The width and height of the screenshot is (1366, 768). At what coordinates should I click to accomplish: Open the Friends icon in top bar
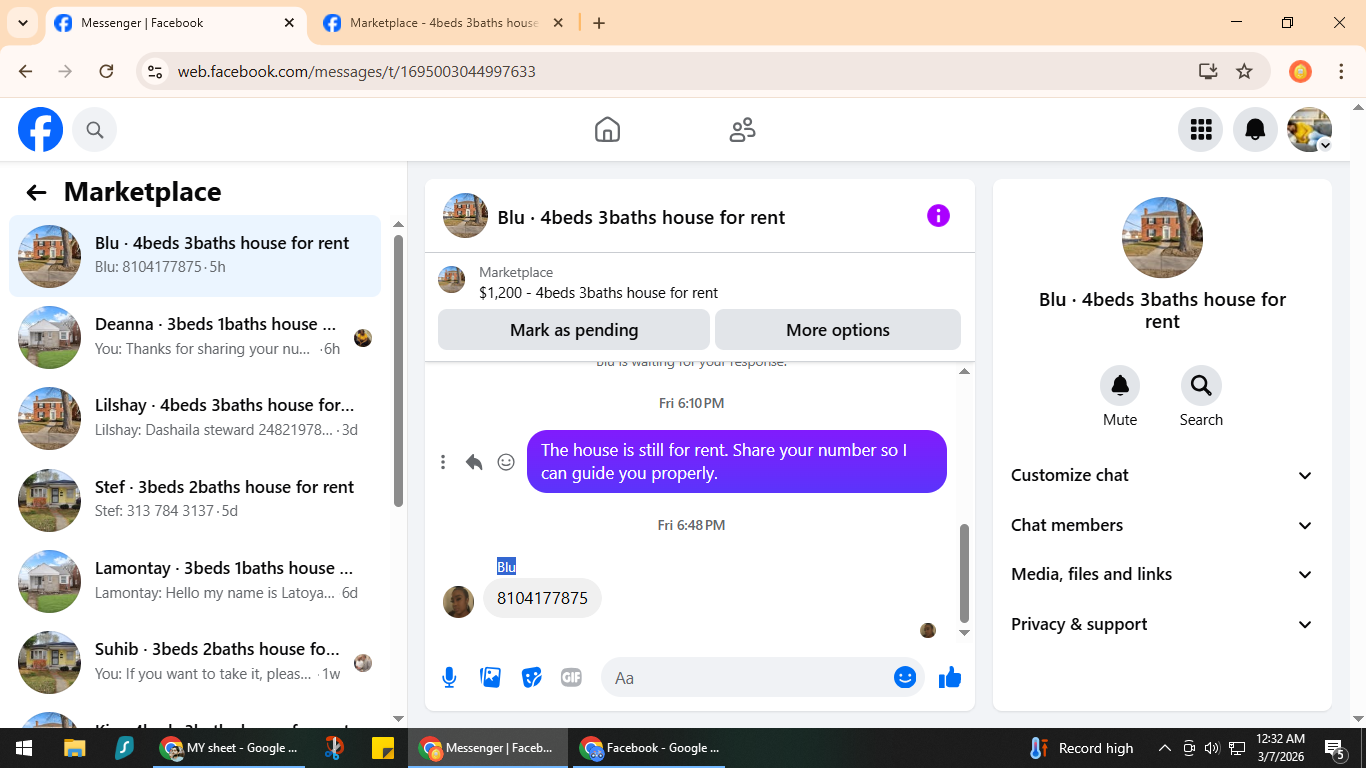tap(742, 130)
